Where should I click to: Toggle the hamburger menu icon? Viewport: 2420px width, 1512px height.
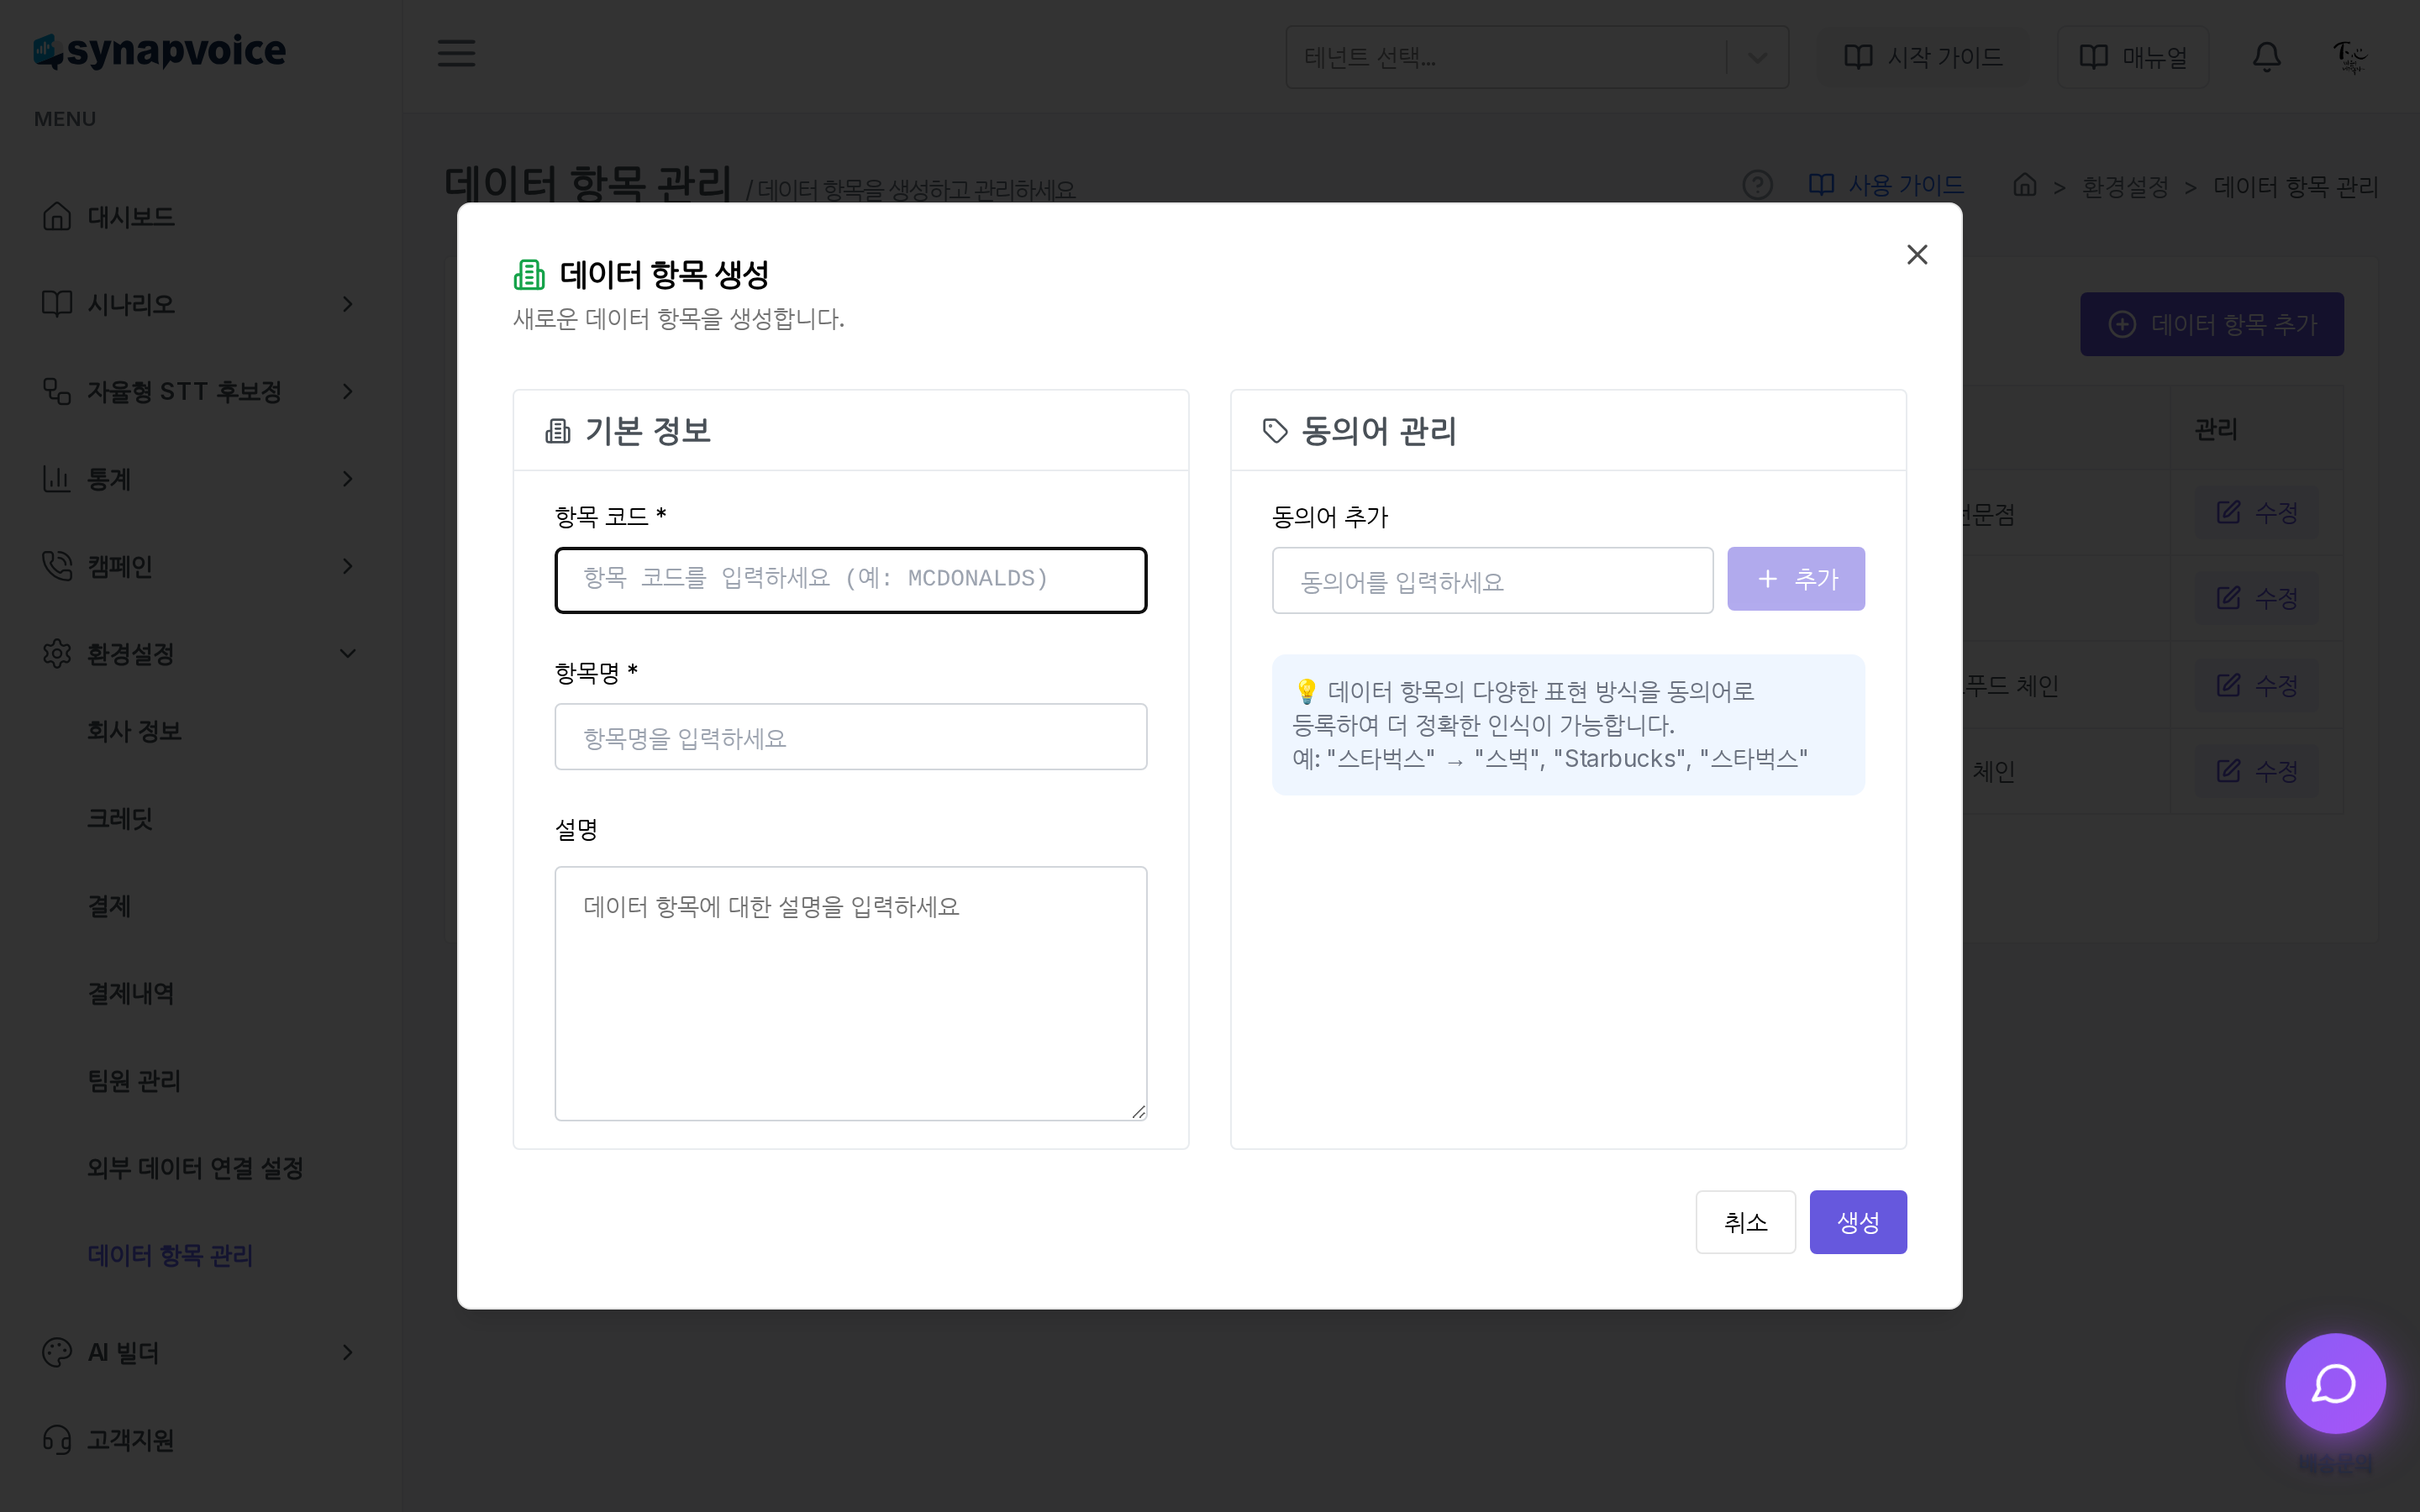click(456, 53)
